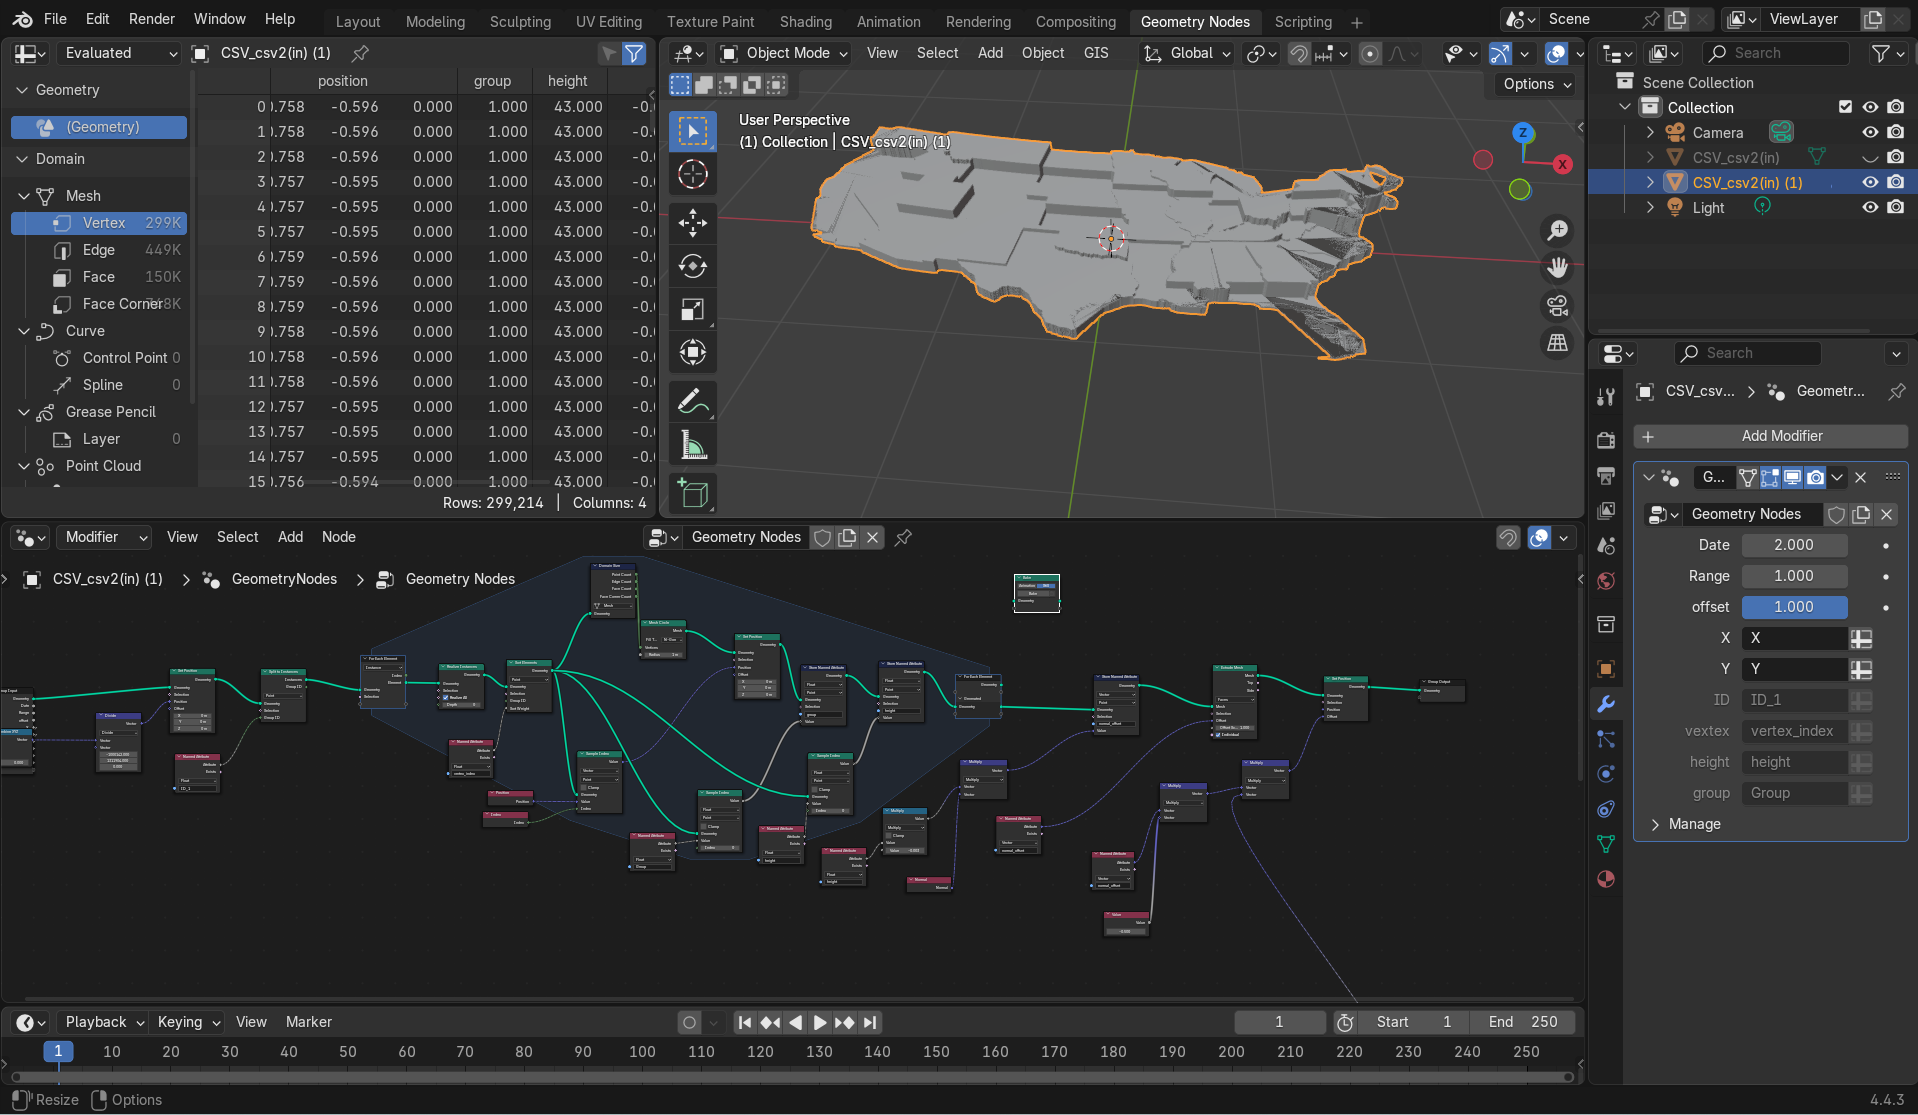The height and width of the screenshot is (1115, 1918).
Task: Expand the Camera tree item
Action: [x=1650, y=132]
